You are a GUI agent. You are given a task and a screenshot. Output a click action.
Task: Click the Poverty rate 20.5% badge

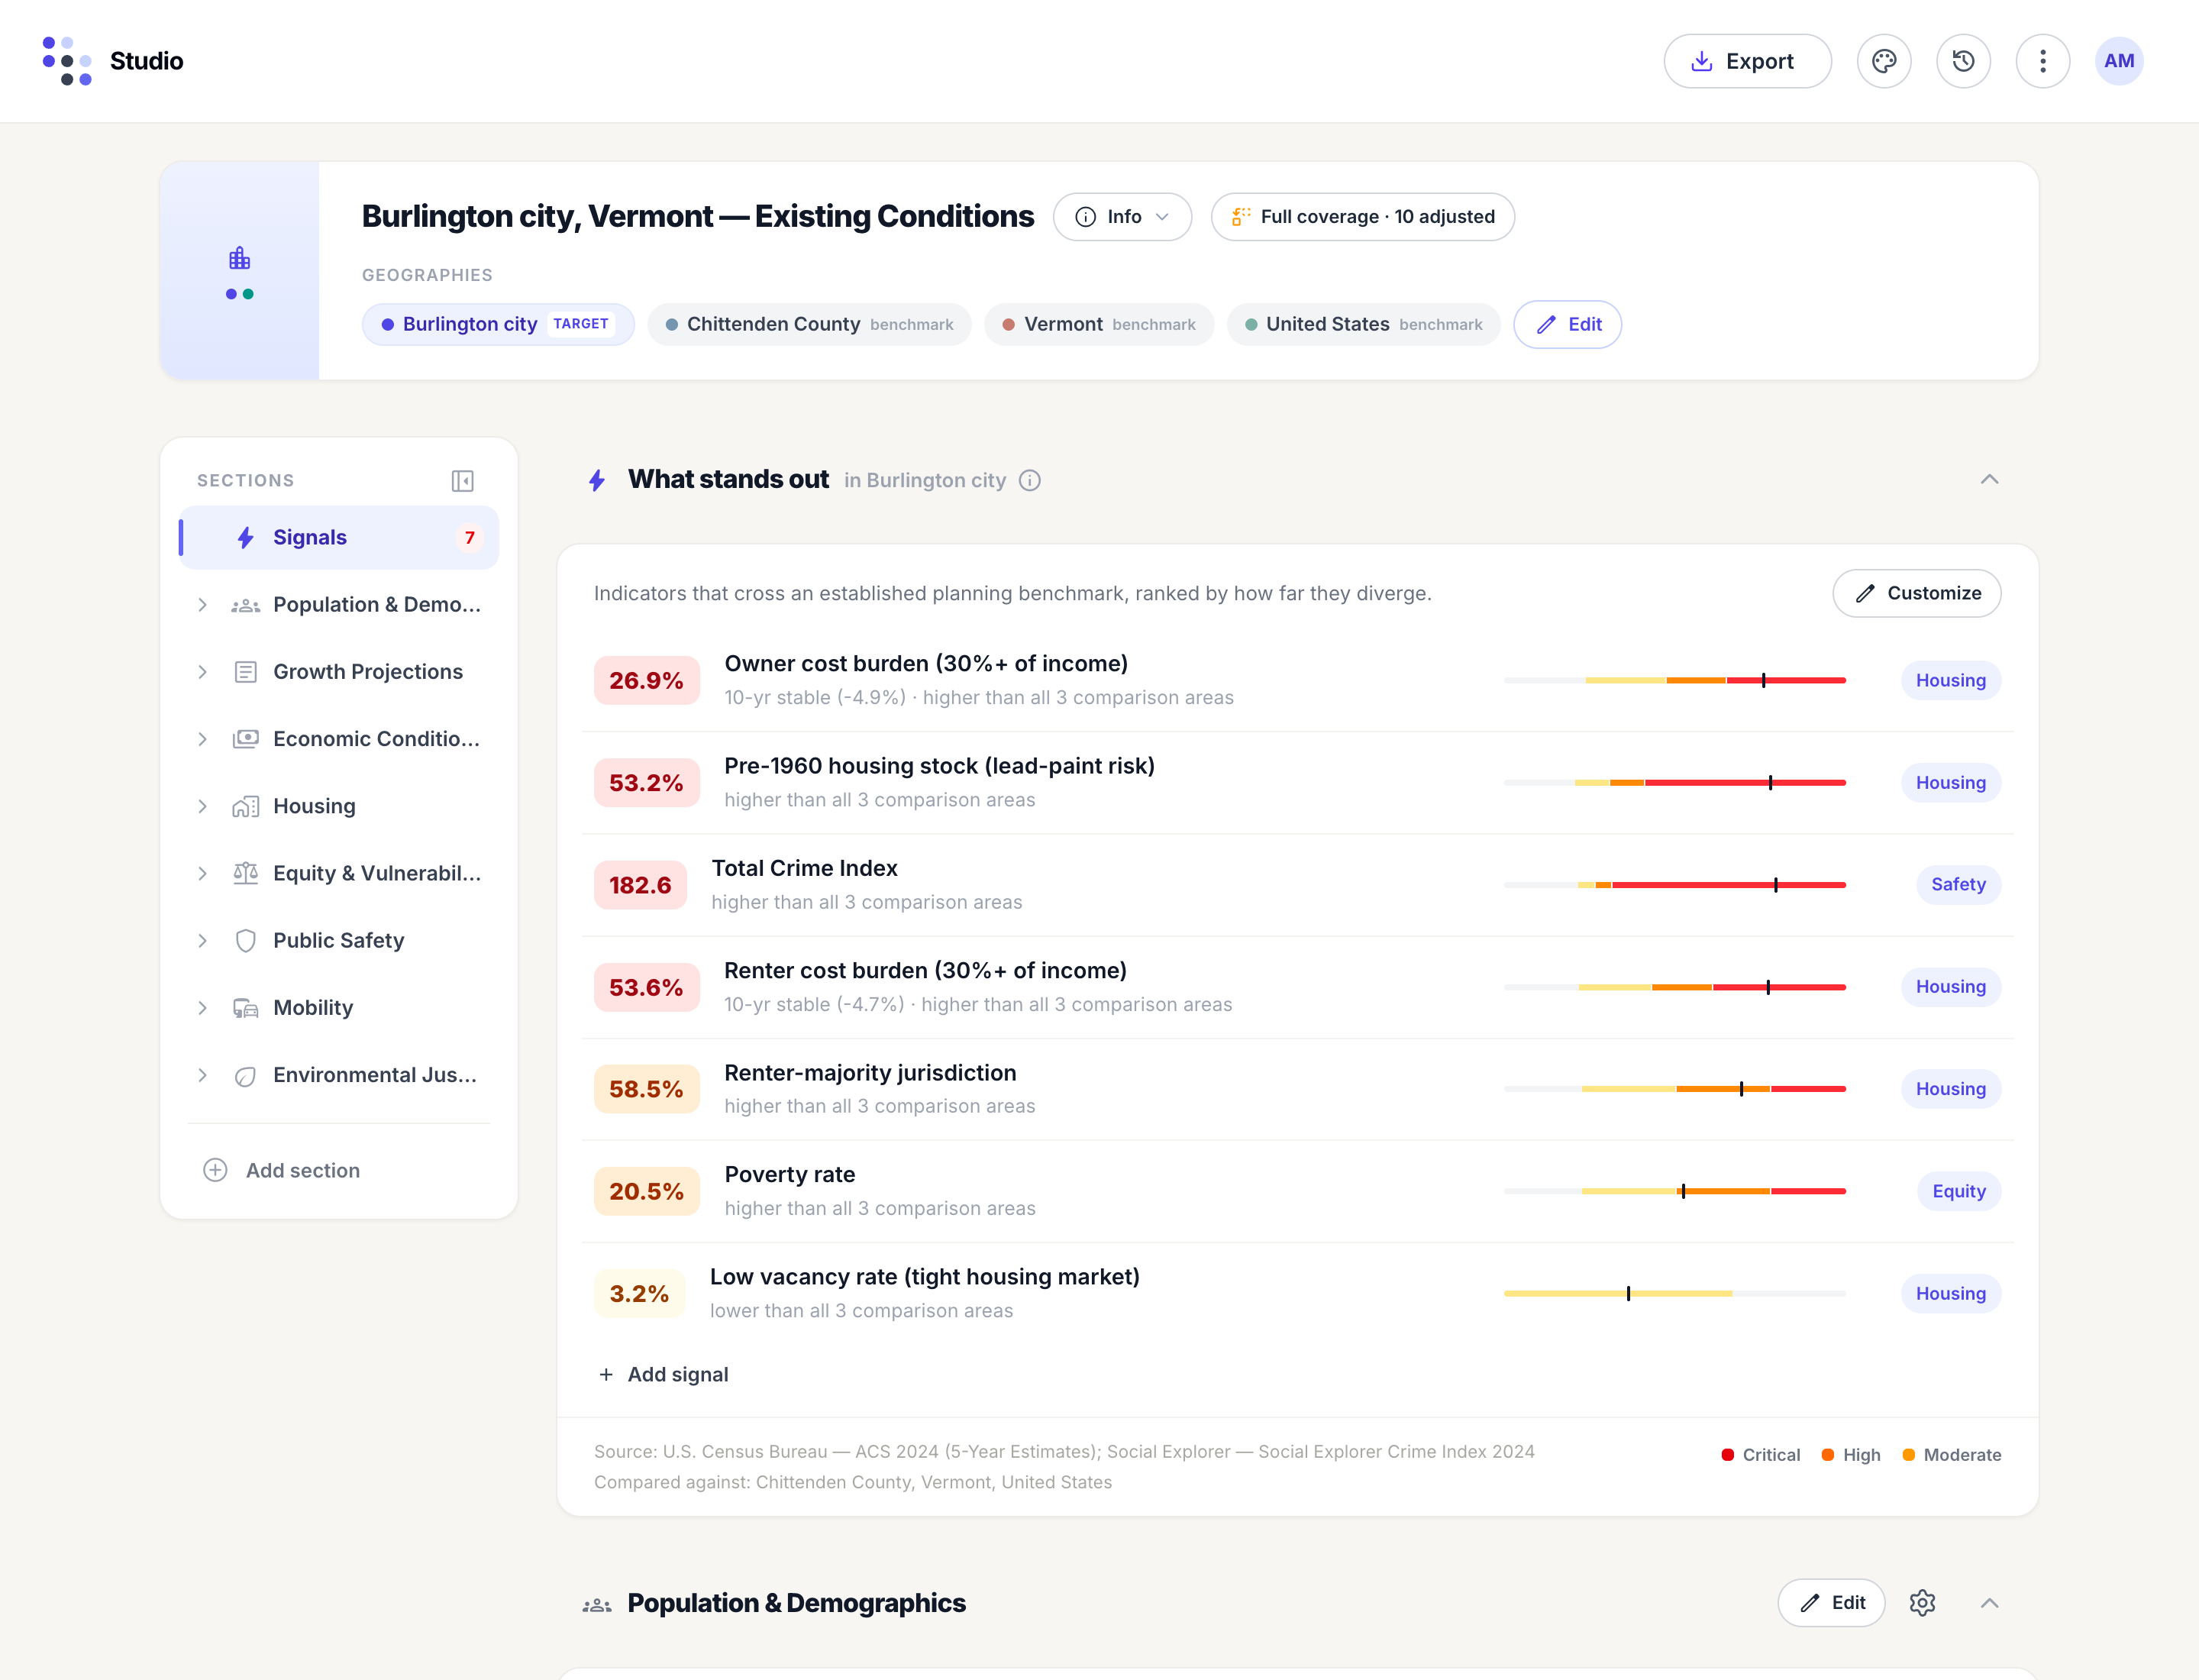tap(646, 1191)
